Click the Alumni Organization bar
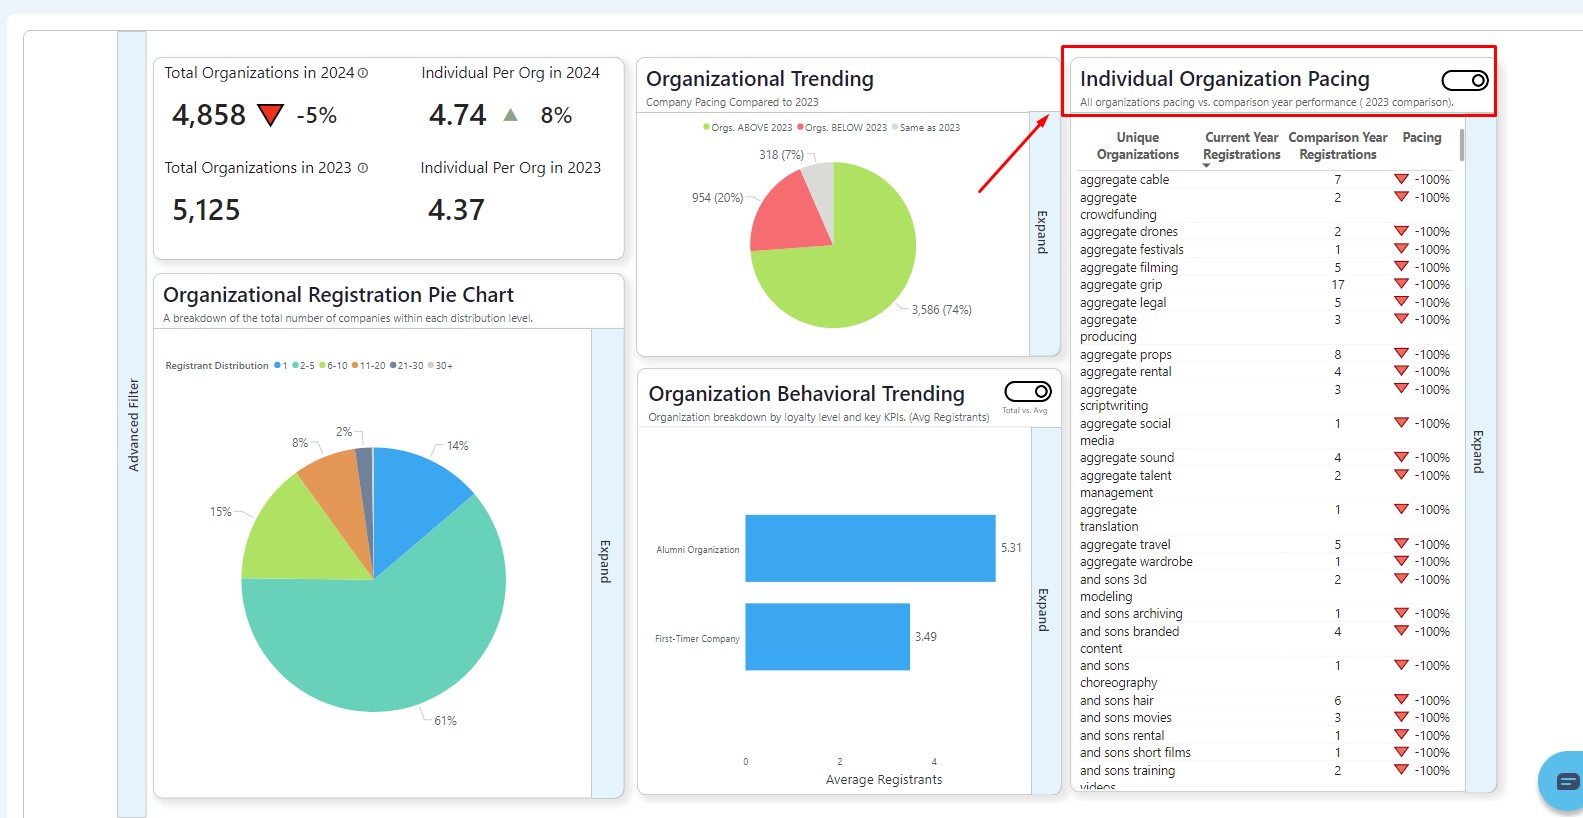Viewport: 1583px width, 818px height. pyautogui.click(x=869, y=548)
